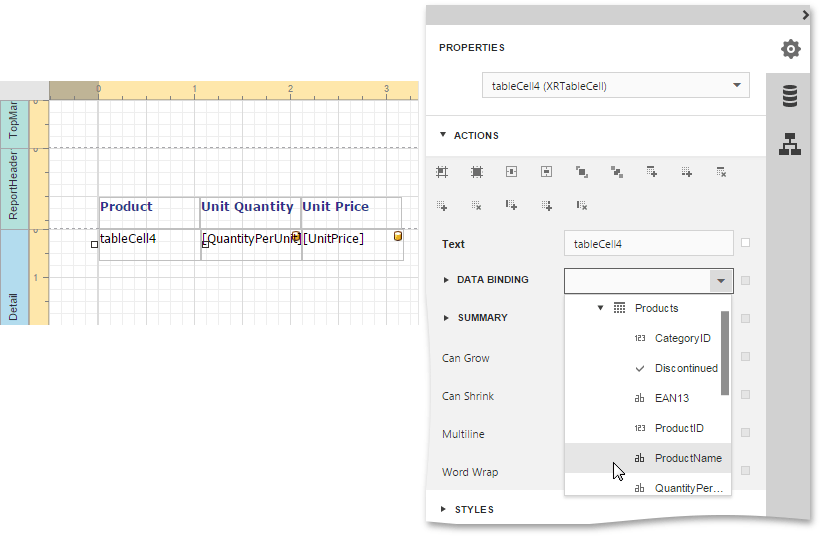The height and width of the screenshot is (539, 823).
Task: Click the field list dropdown scrollbar thumb
Action: pos(725,353)
